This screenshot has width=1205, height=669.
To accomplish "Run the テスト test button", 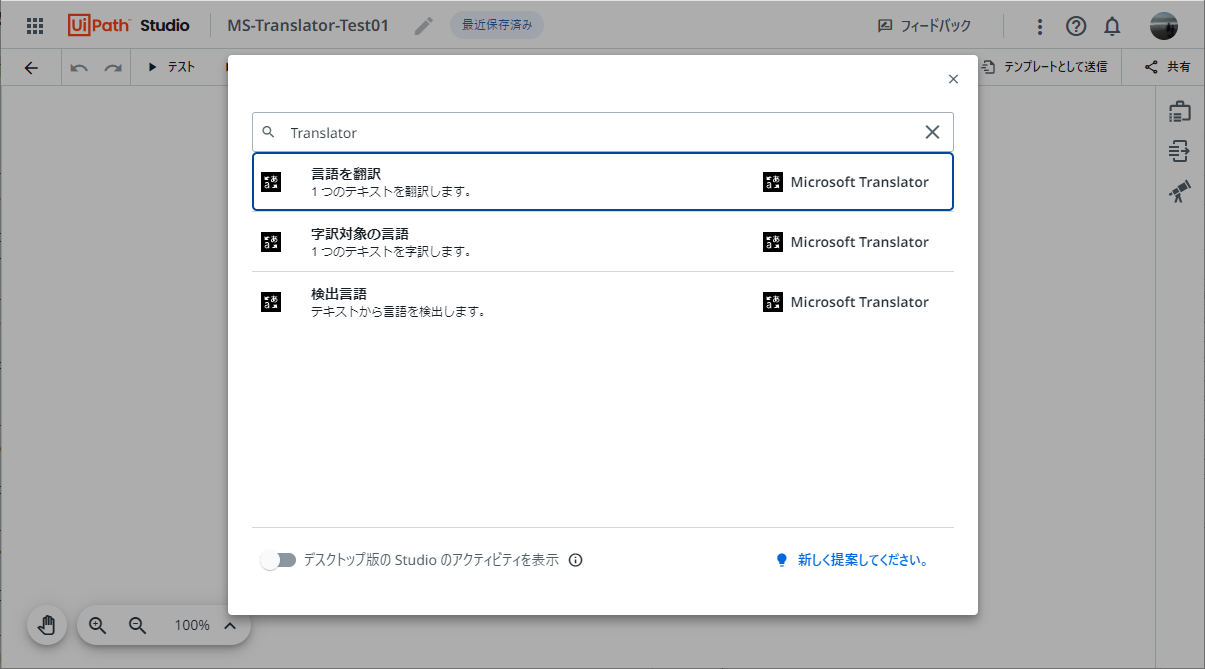I will click(171, 68).
